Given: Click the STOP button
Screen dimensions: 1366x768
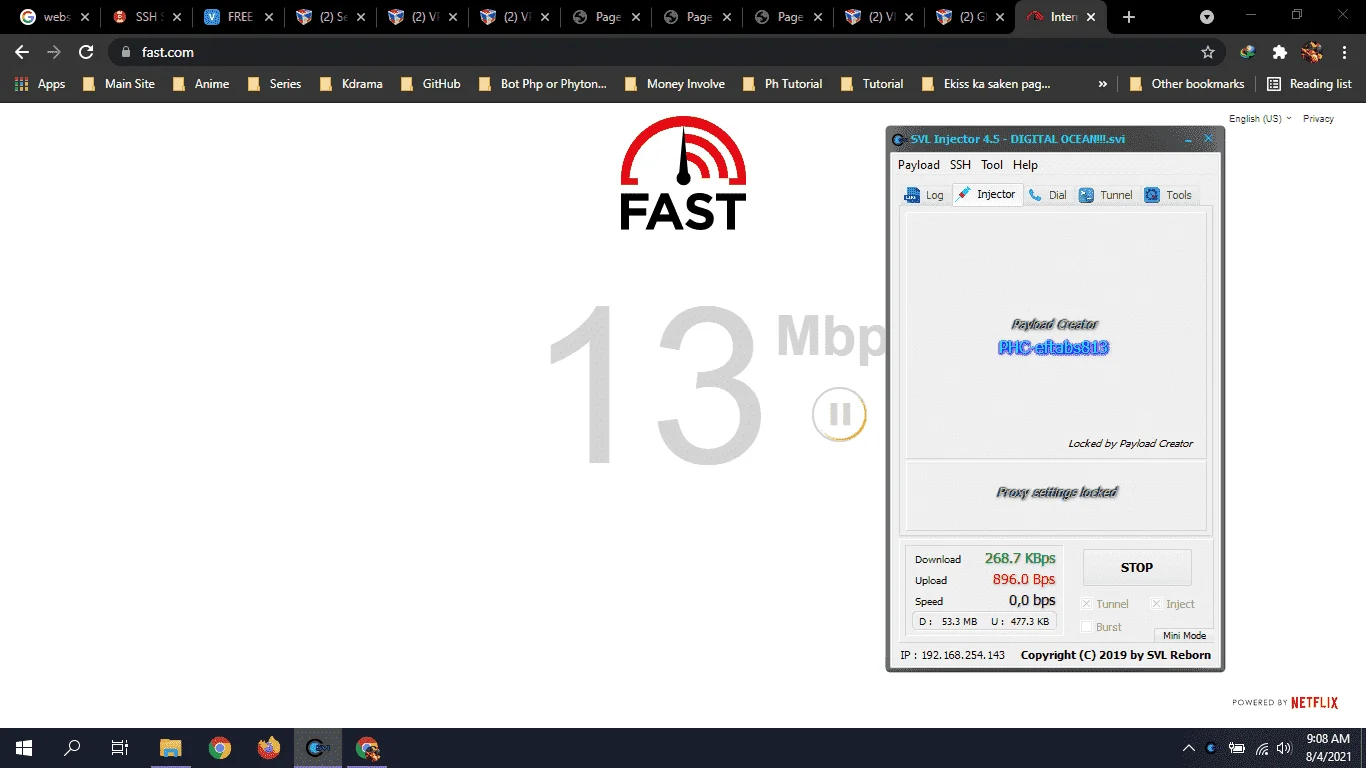Looking at the screenshot, I should (x=1137, y=567).
